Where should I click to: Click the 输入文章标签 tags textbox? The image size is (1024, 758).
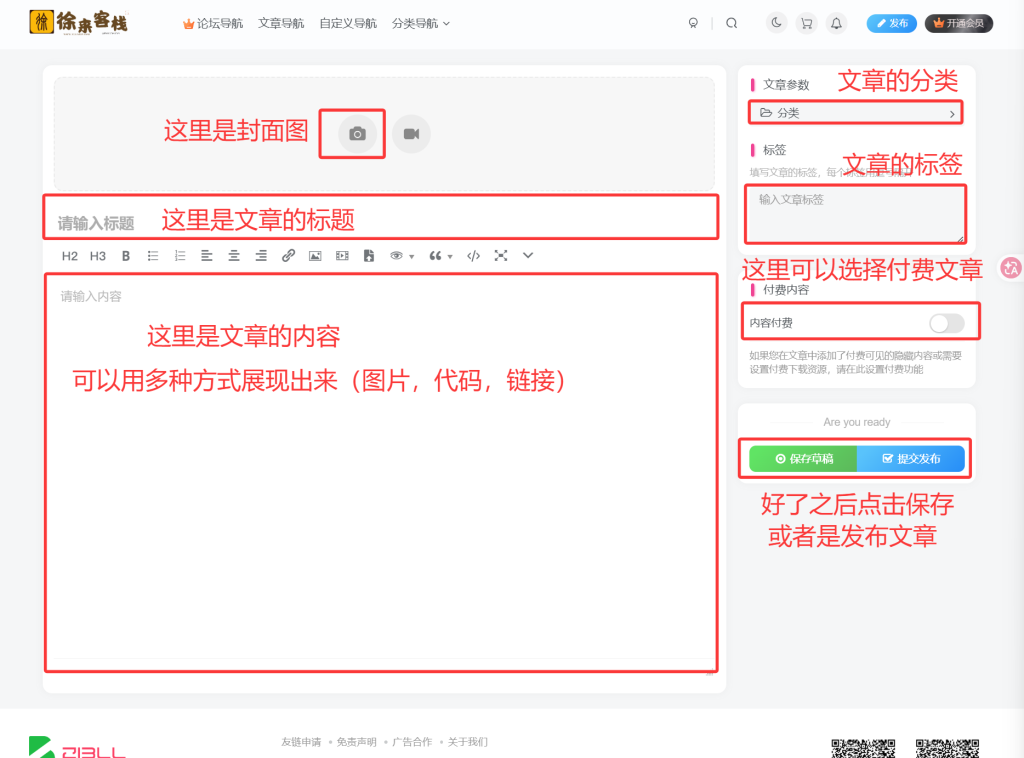[855, 215]
